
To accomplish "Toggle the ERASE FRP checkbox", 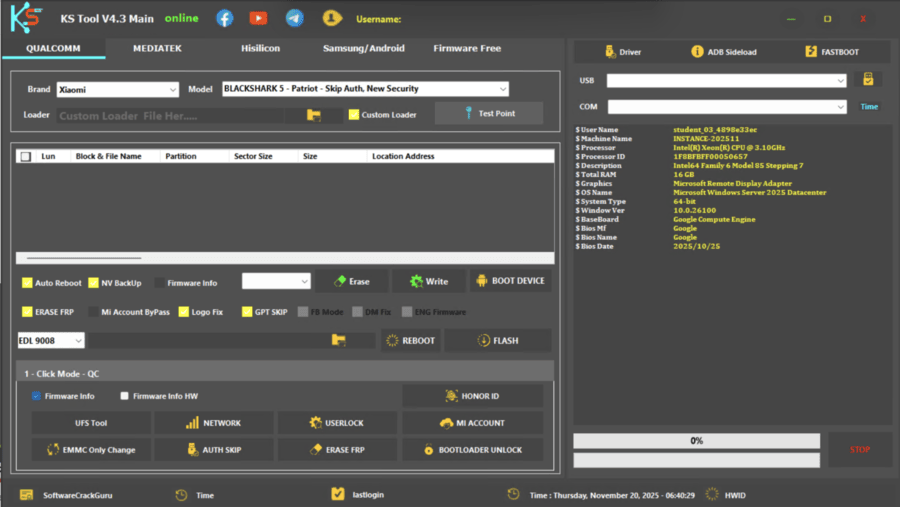I will click(27, 312).
